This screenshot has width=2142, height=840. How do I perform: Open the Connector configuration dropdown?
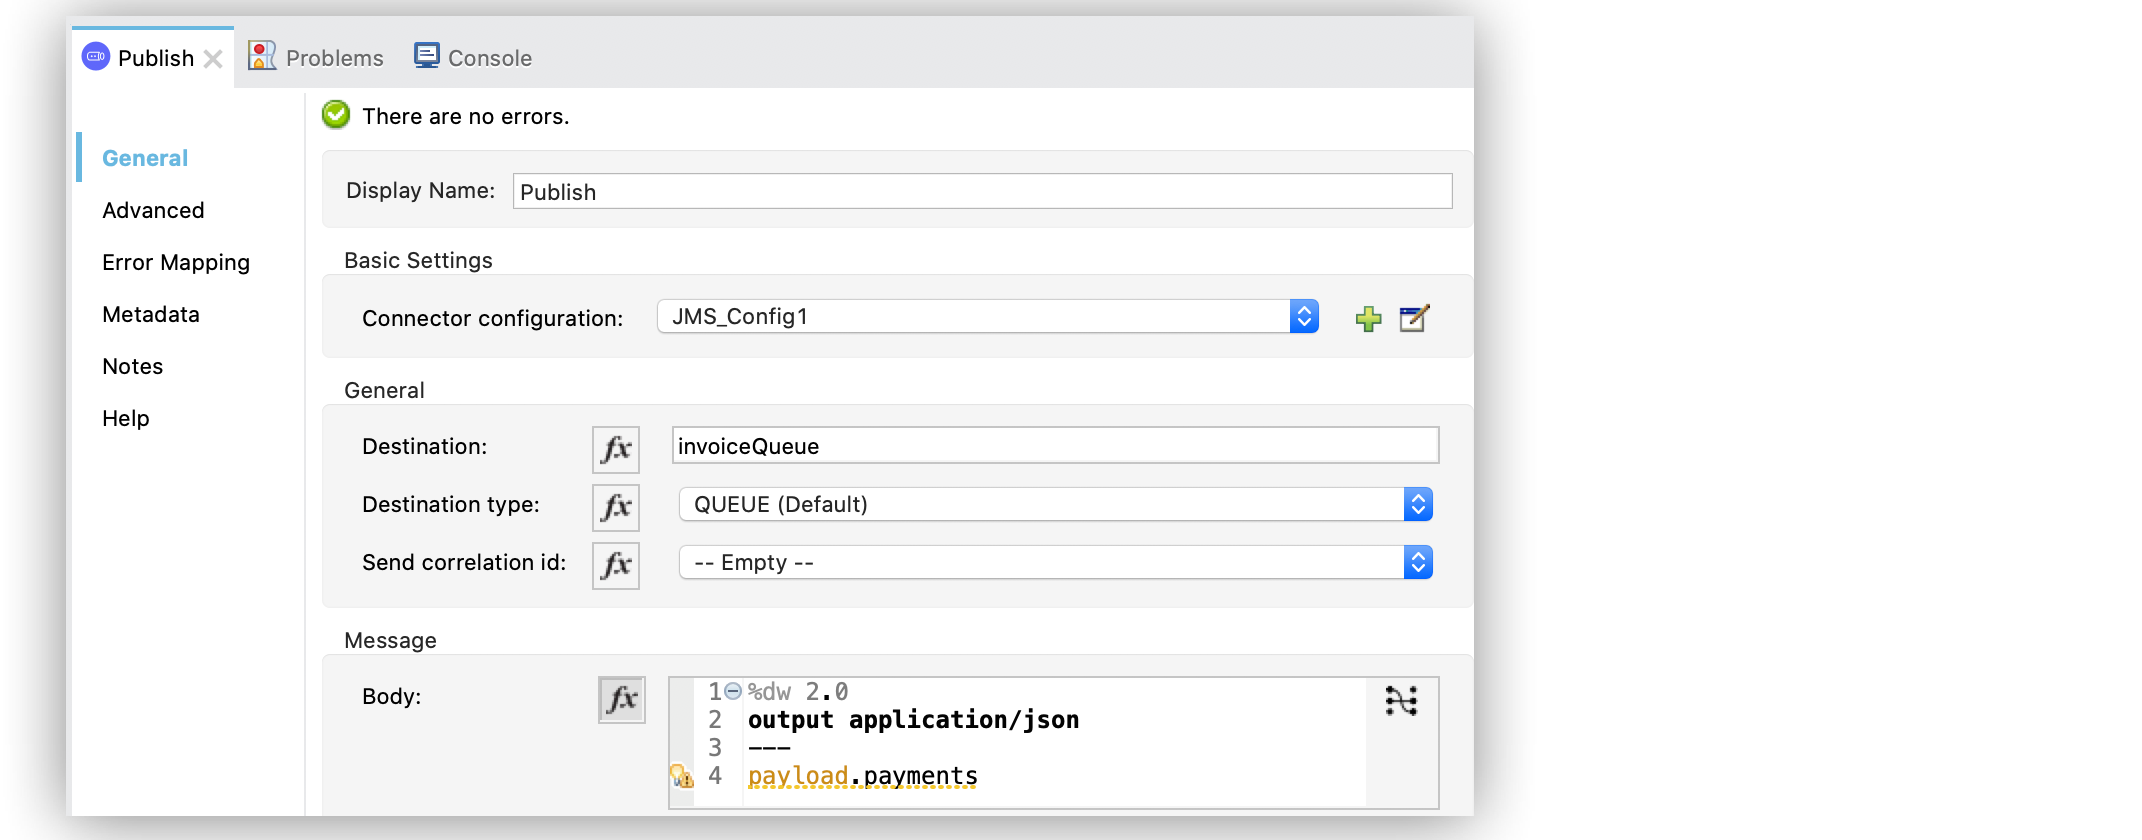[x=1304, y=316]
